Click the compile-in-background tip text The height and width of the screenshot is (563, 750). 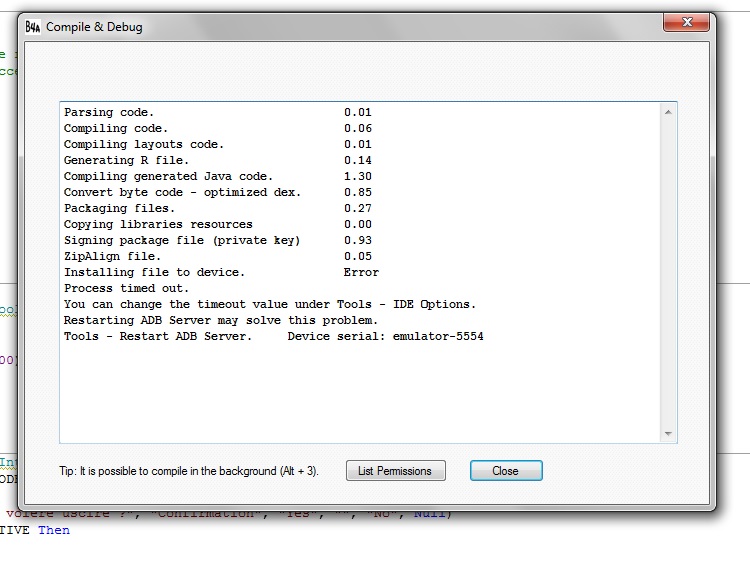pyautogui.click(x=189, y=471)
